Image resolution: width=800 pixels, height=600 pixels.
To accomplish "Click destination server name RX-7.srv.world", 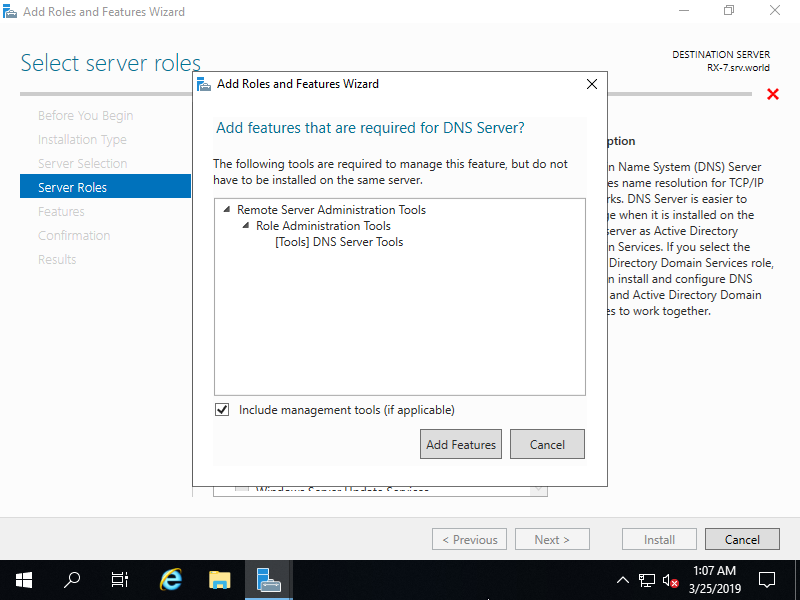I will [x=738, y=68].
